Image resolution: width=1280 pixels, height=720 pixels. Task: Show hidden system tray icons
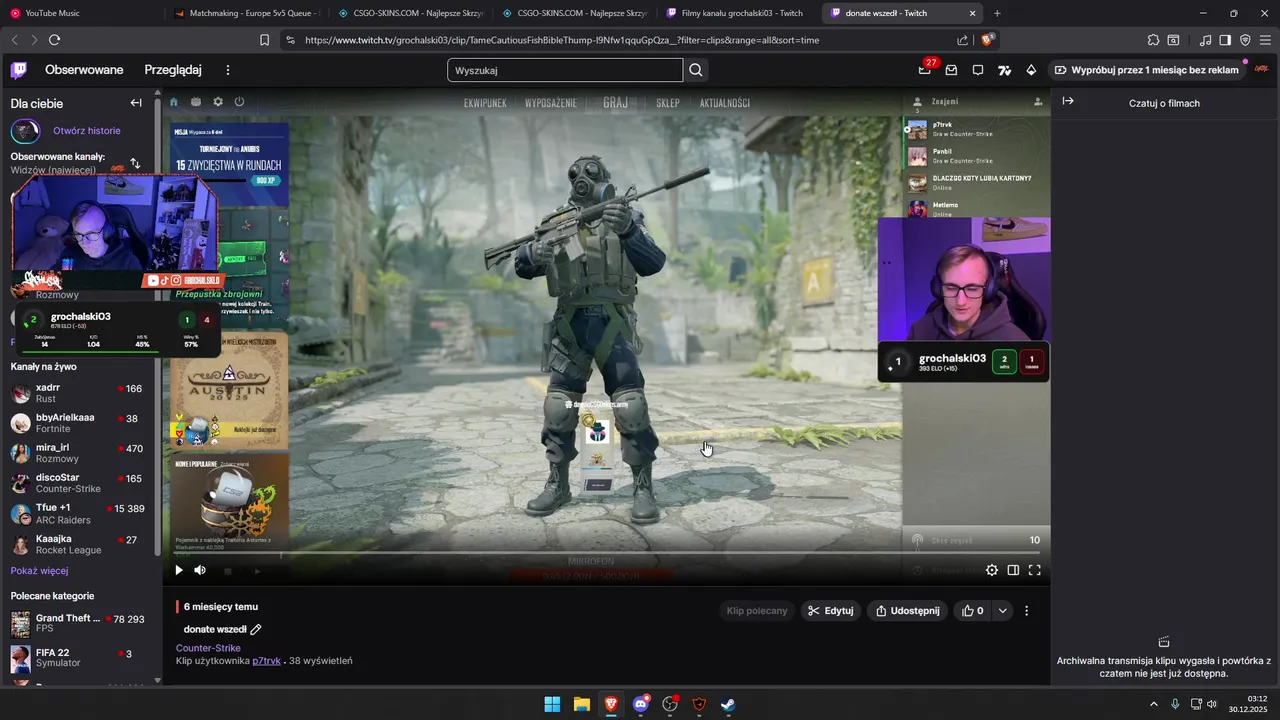point(1153,704)
